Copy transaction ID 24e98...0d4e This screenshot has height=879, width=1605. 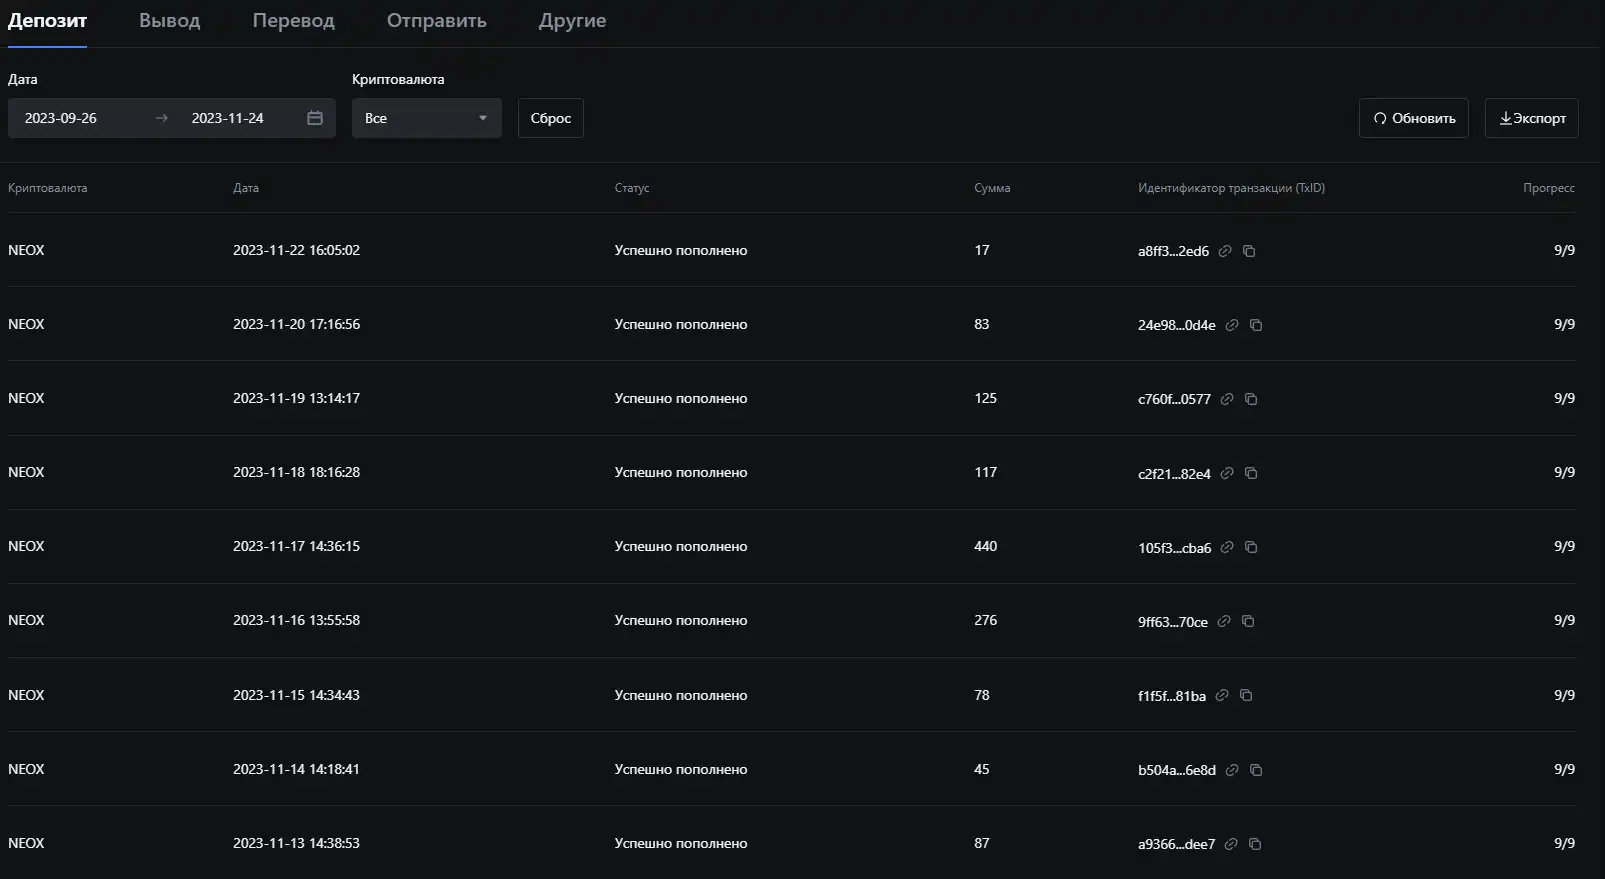pos(1256,325)
